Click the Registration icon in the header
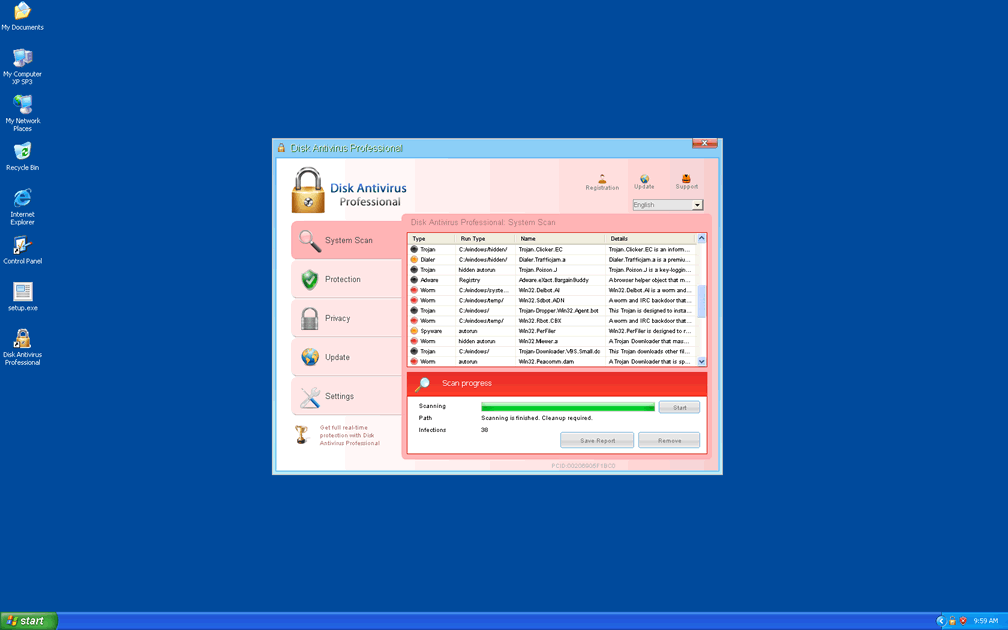This screenshot has height=630, width=1008. coord(602,181)
